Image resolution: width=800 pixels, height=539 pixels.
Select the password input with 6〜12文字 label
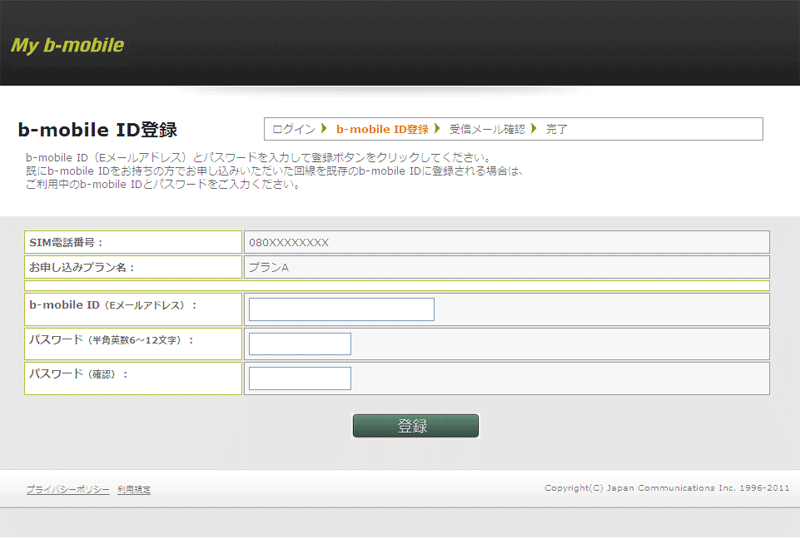[x=300, y=344]
